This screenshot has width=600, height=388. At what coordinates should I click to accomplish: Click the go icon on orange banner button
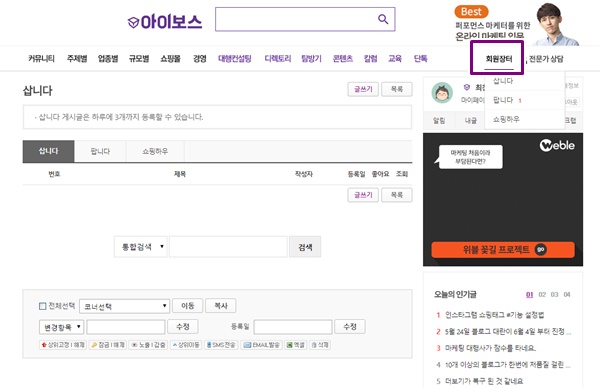[x=540, y=249]
